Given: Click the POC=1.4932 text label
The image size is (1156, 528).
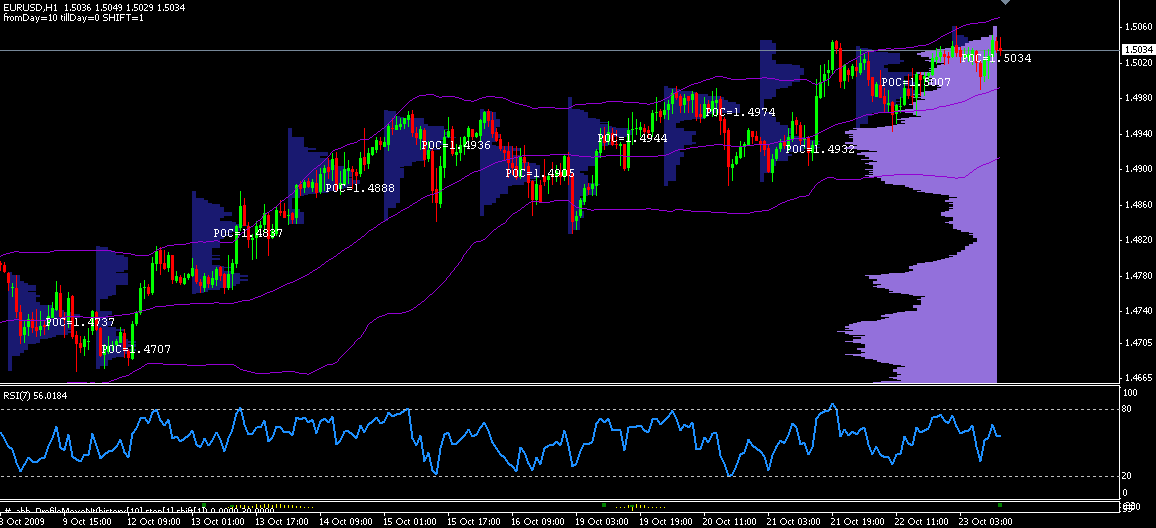Looking at the screenshot, I should [x=819, y=149].
